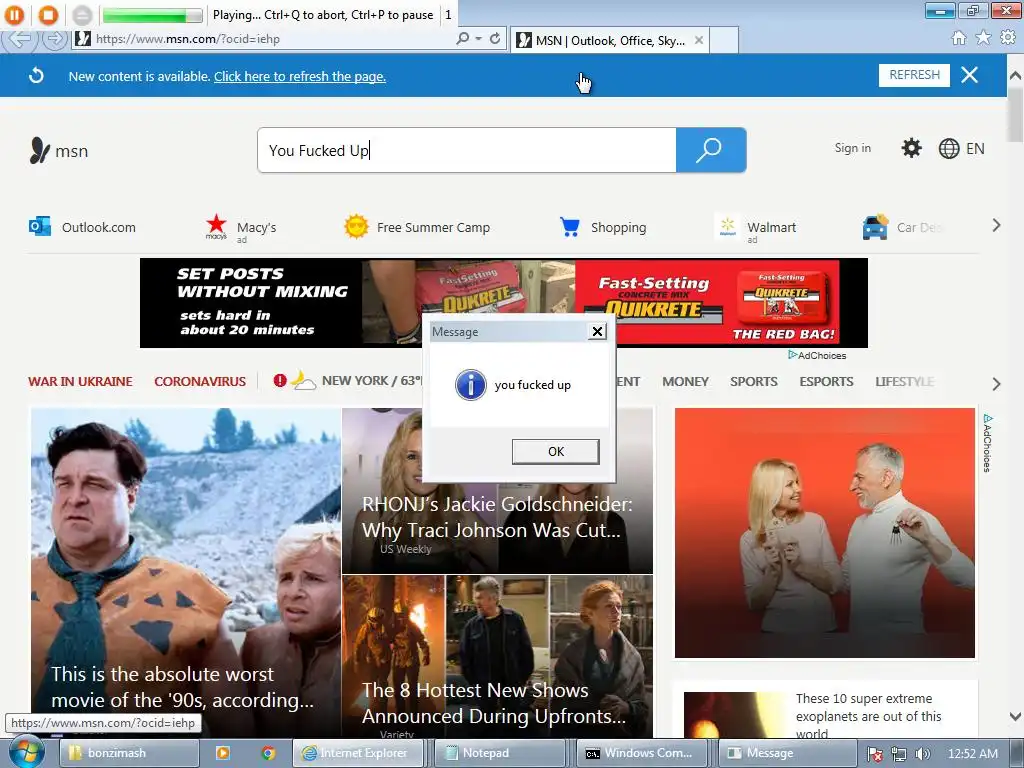Switch to Notepad in taskbar
The width and height of the screenshot is (1024, 768).
tap(501, 753)
